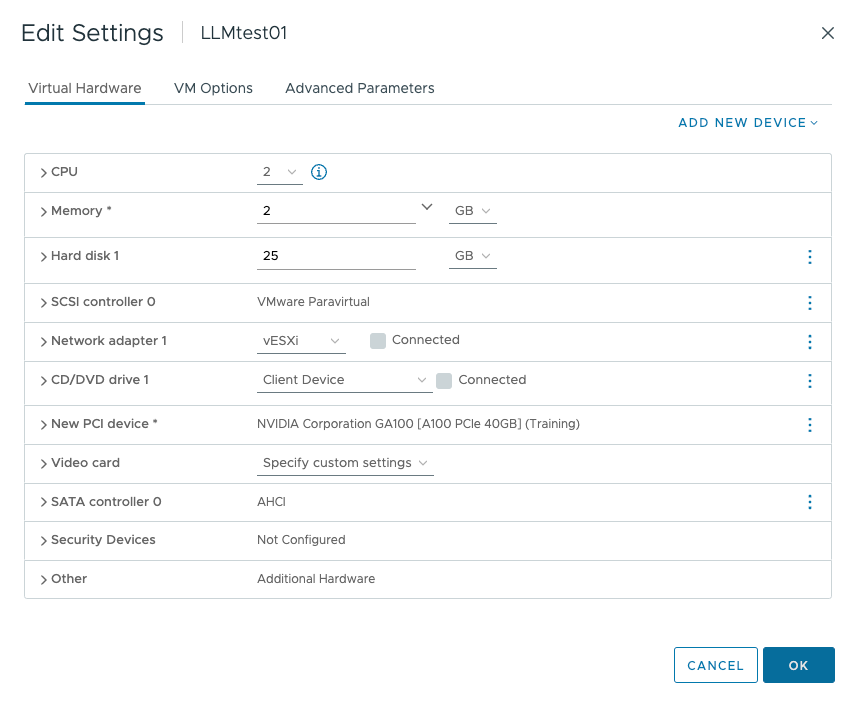
Task: Switch to the Advanced Parameters tab
Action: 359,88
